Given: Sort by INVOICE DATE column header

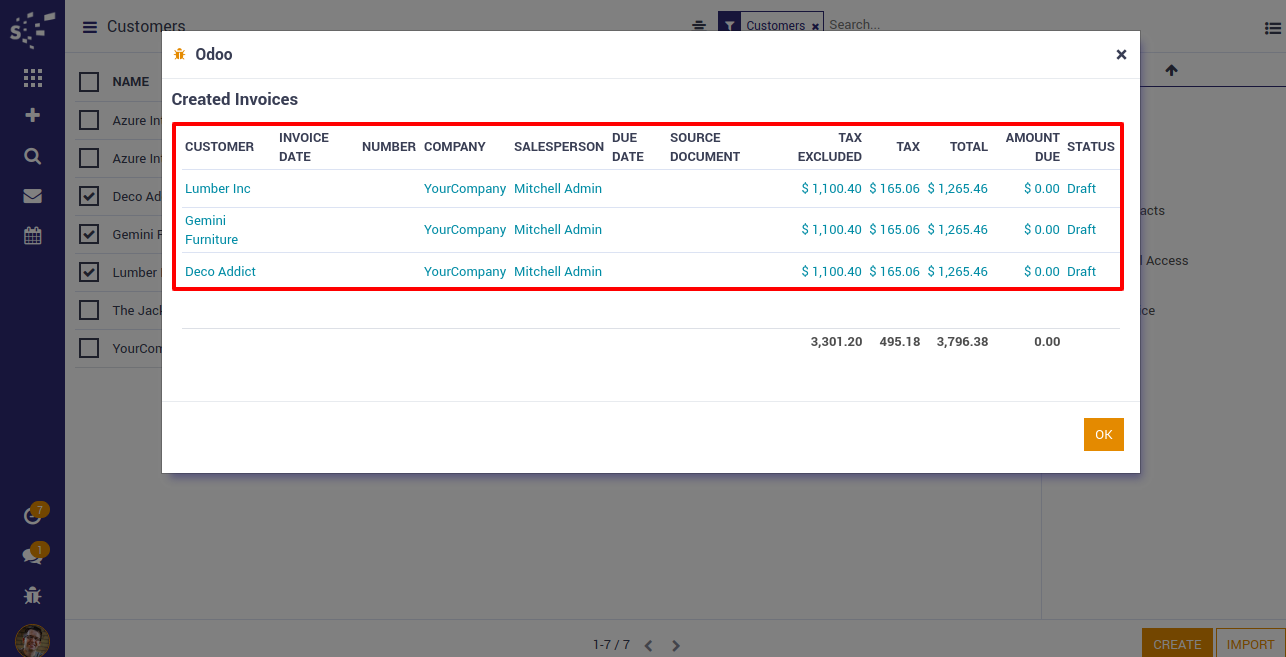Looking at the screenshot, I should pyautogui.click(x=304, y=147).
